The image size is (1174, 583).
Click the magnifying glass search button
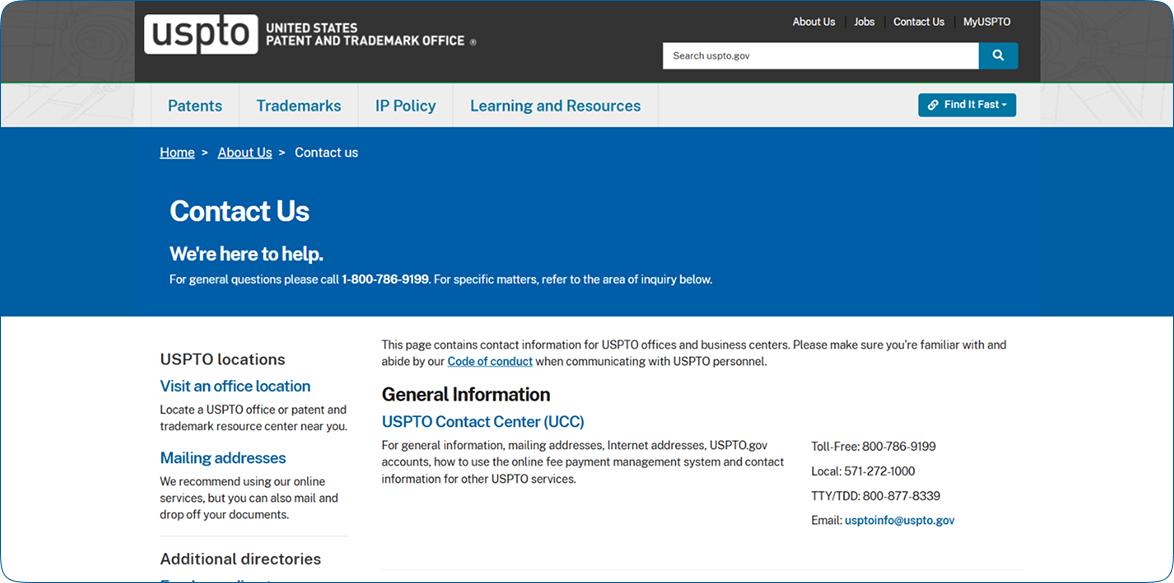(998, 55)
